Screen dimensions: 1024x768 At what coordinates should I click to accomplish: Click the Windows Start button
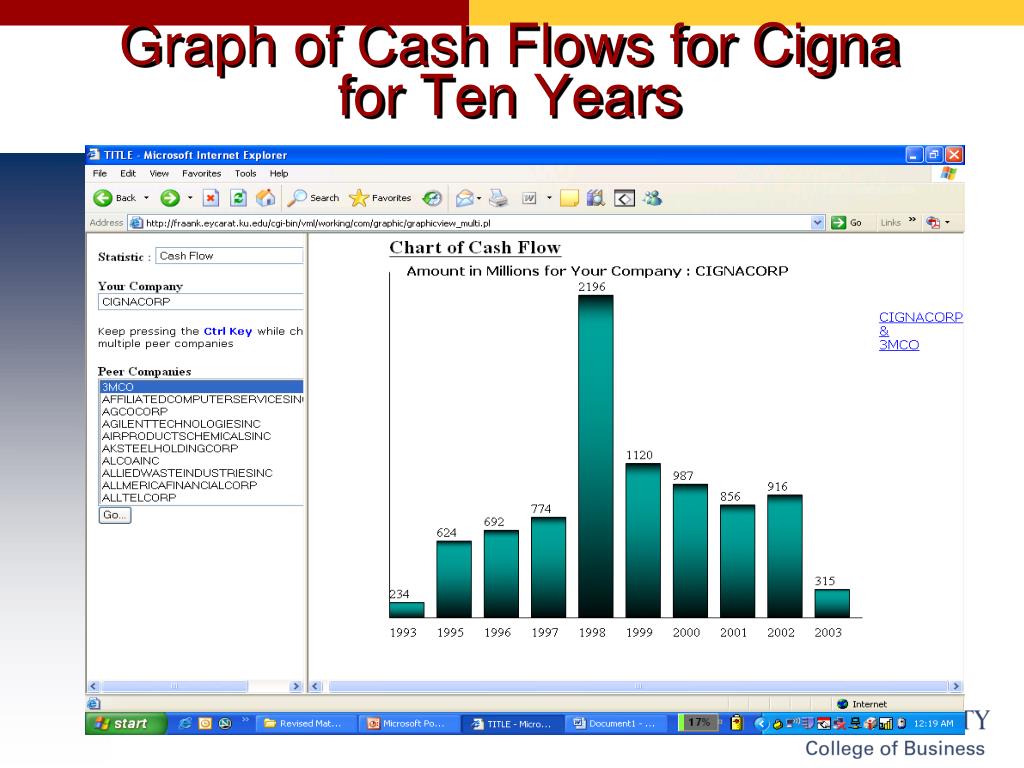(x=125, y=724)
